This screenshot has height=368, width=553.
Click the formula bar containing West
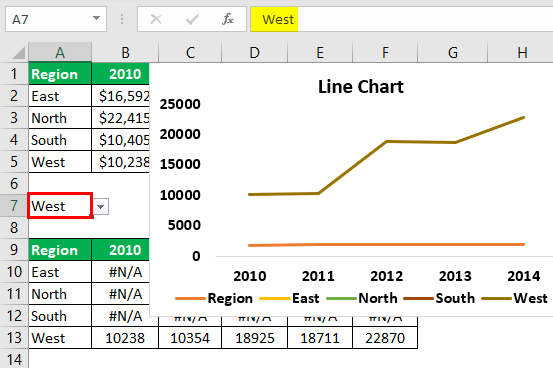tap(402, 19)
